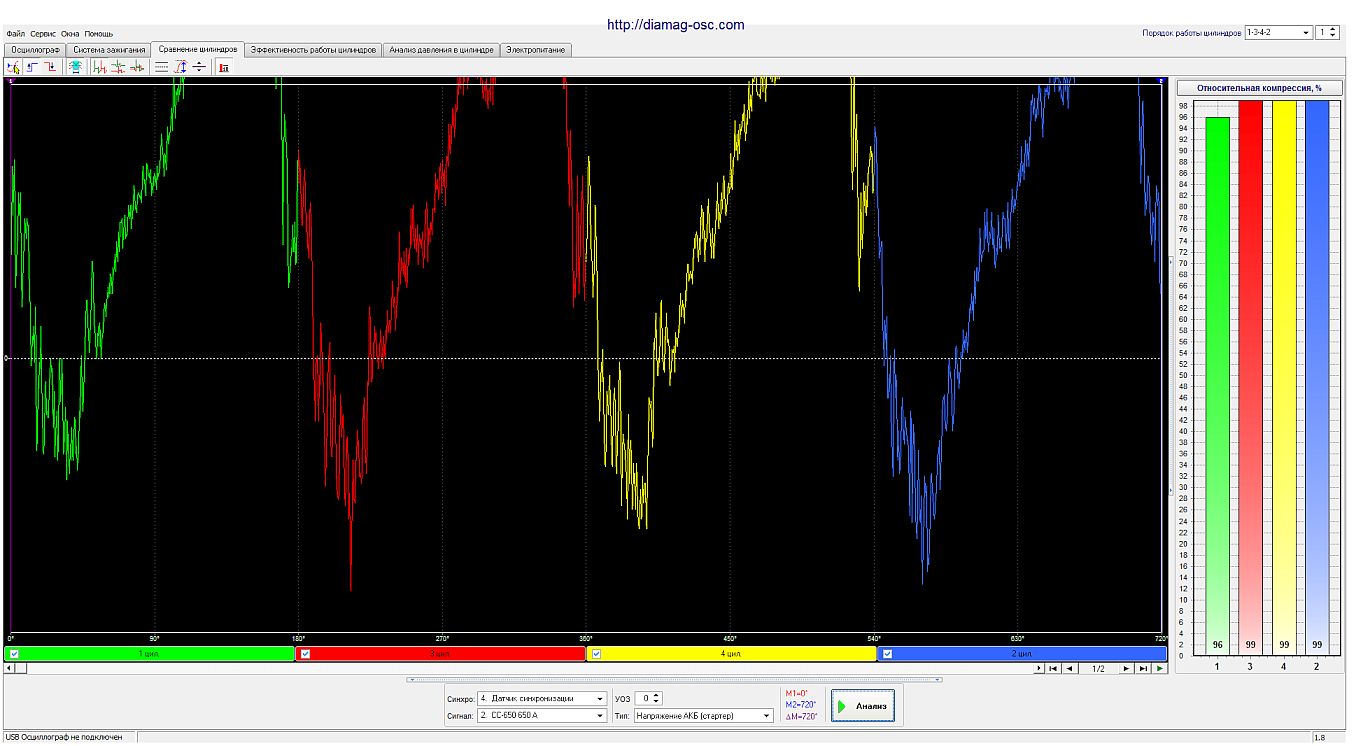Viewport: 1355px width, 746px height.
Task: Toggle the cylinder 3 red checkbox
Action: coord(306,654)
